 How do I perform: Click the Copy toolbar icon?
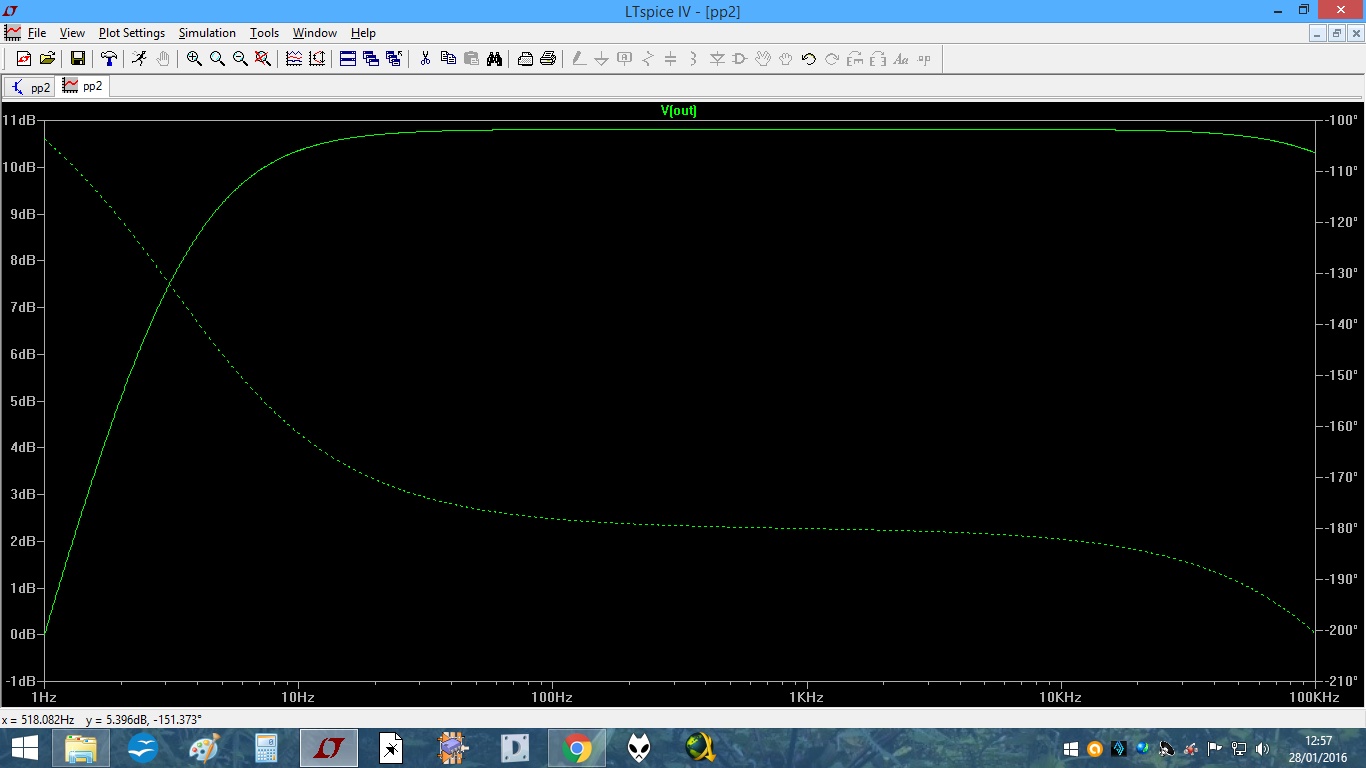pos(448,59)
